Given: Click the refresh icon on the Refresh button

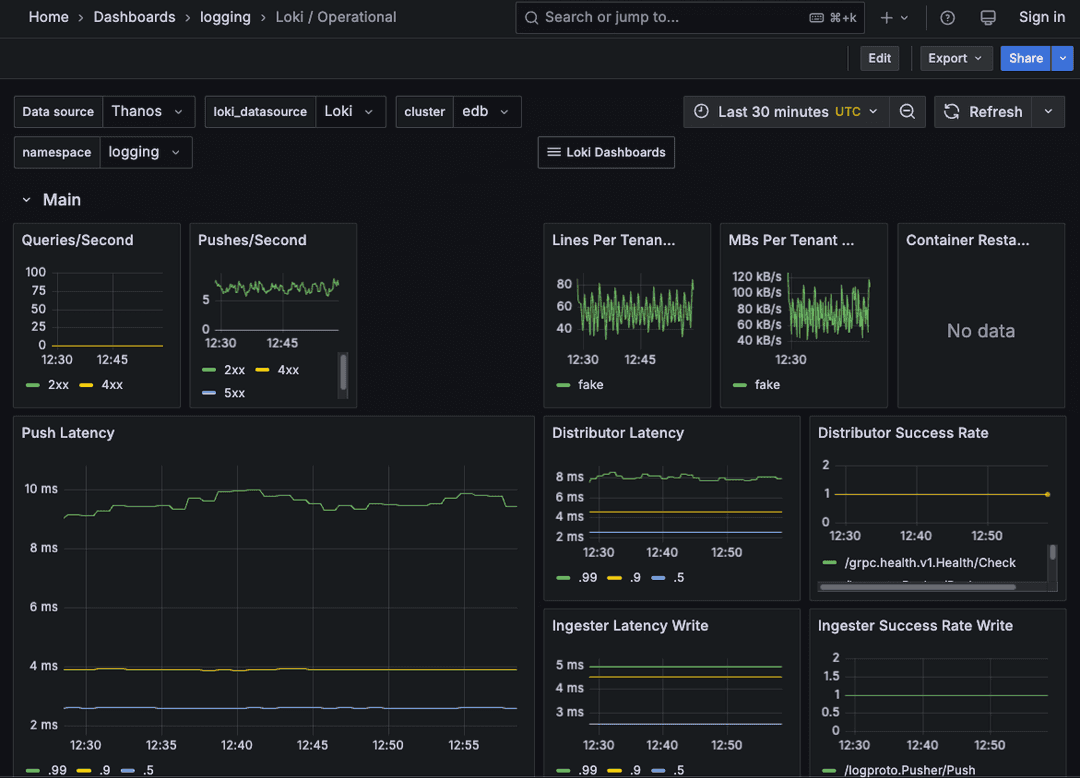Looking at the screenshot, I should 951,112.
